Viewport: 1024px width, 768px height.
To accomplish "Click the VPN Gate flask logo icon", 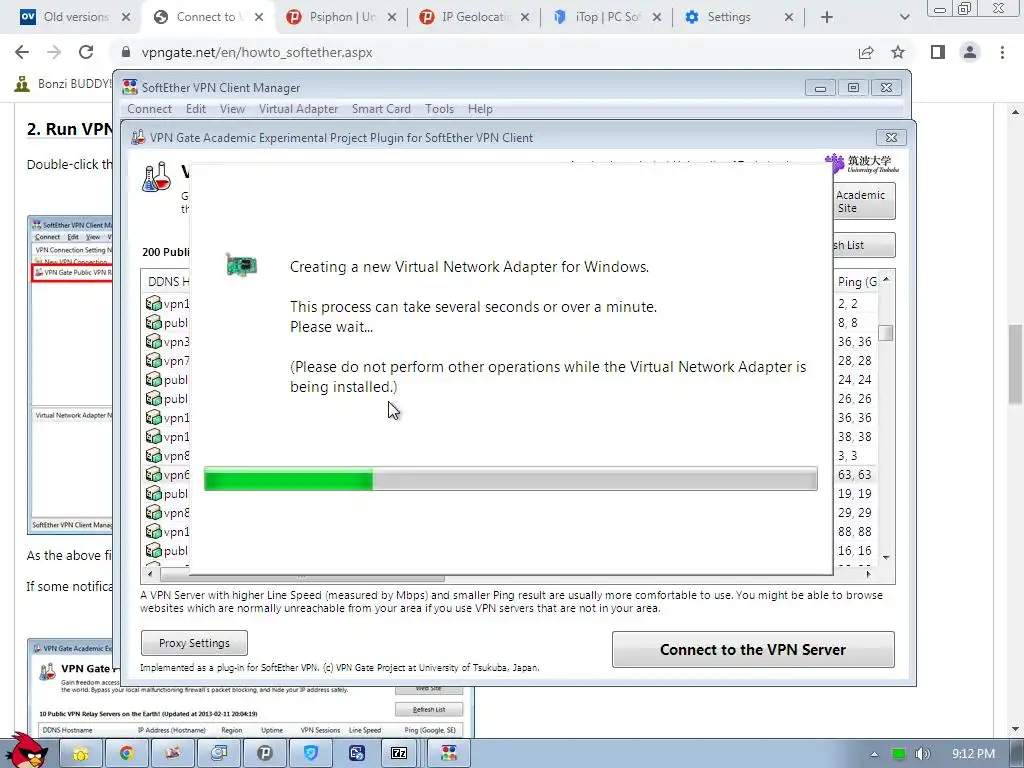I will [x=157, y=177].
